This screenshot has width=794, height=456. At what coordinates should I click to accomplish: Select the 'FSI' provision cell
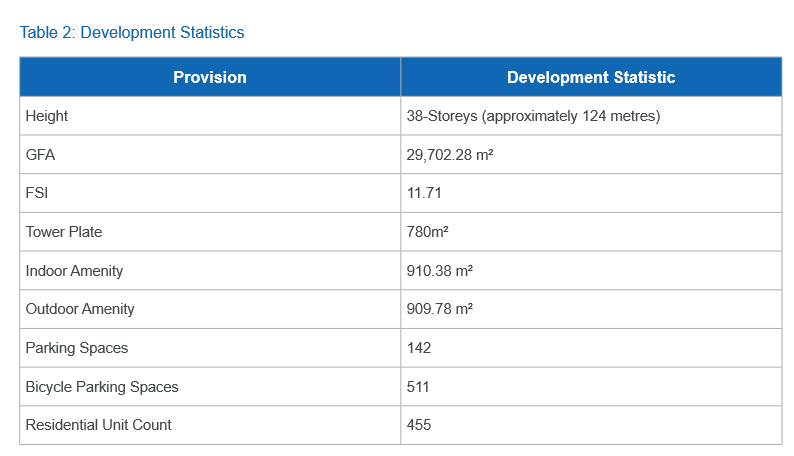(x=37, y=193)
